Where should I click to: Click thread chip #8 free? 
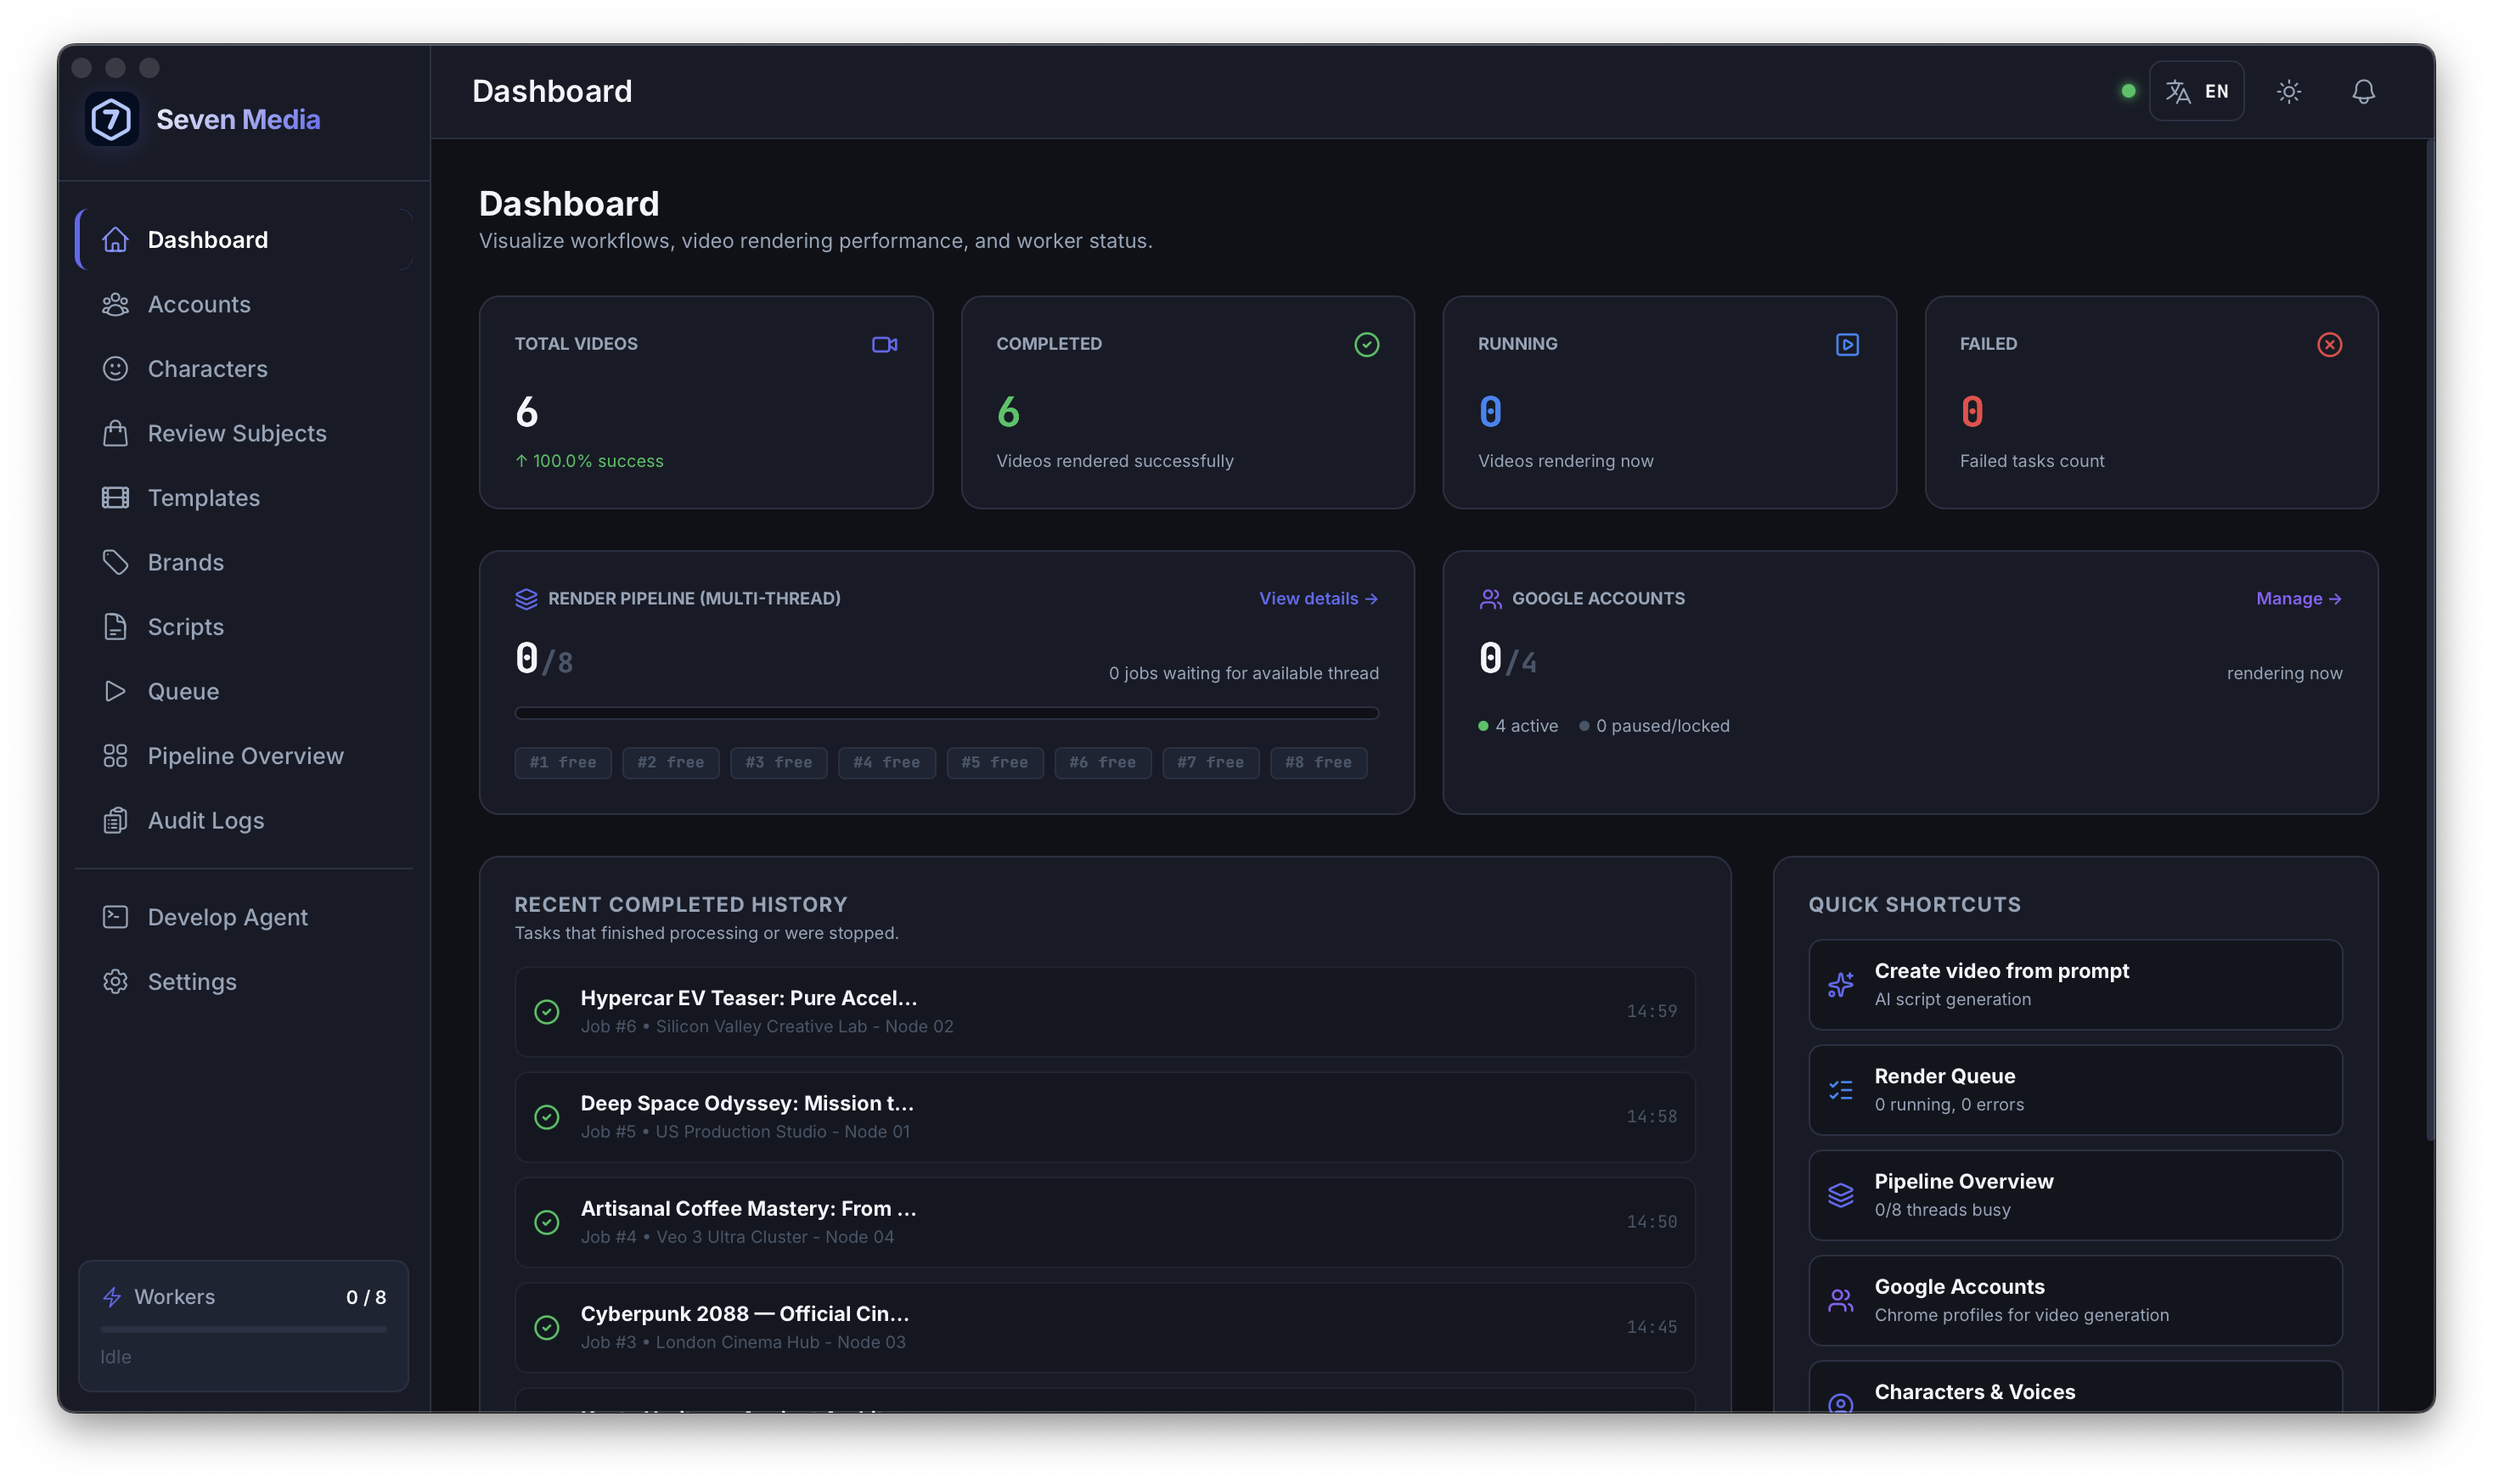pyautogui.click(x=1318, y=763)
